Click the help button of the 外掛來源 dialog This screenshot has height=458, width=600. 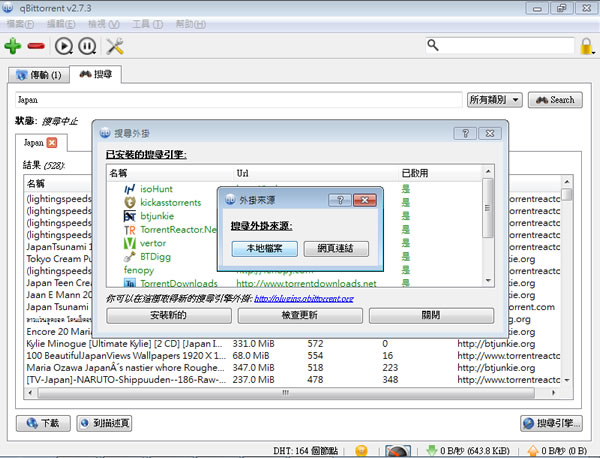pyautogui.click(x=340, y=200)
